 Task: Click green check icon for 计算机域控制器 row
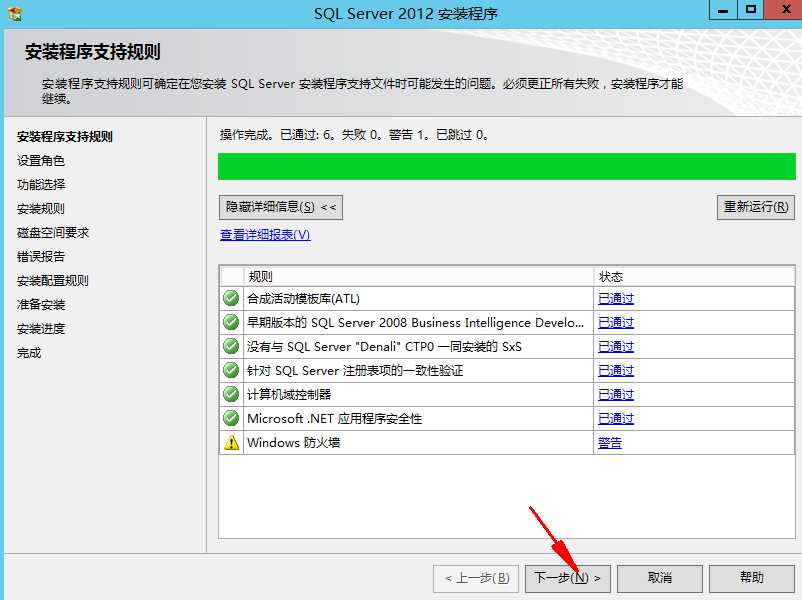click(231, 394)
